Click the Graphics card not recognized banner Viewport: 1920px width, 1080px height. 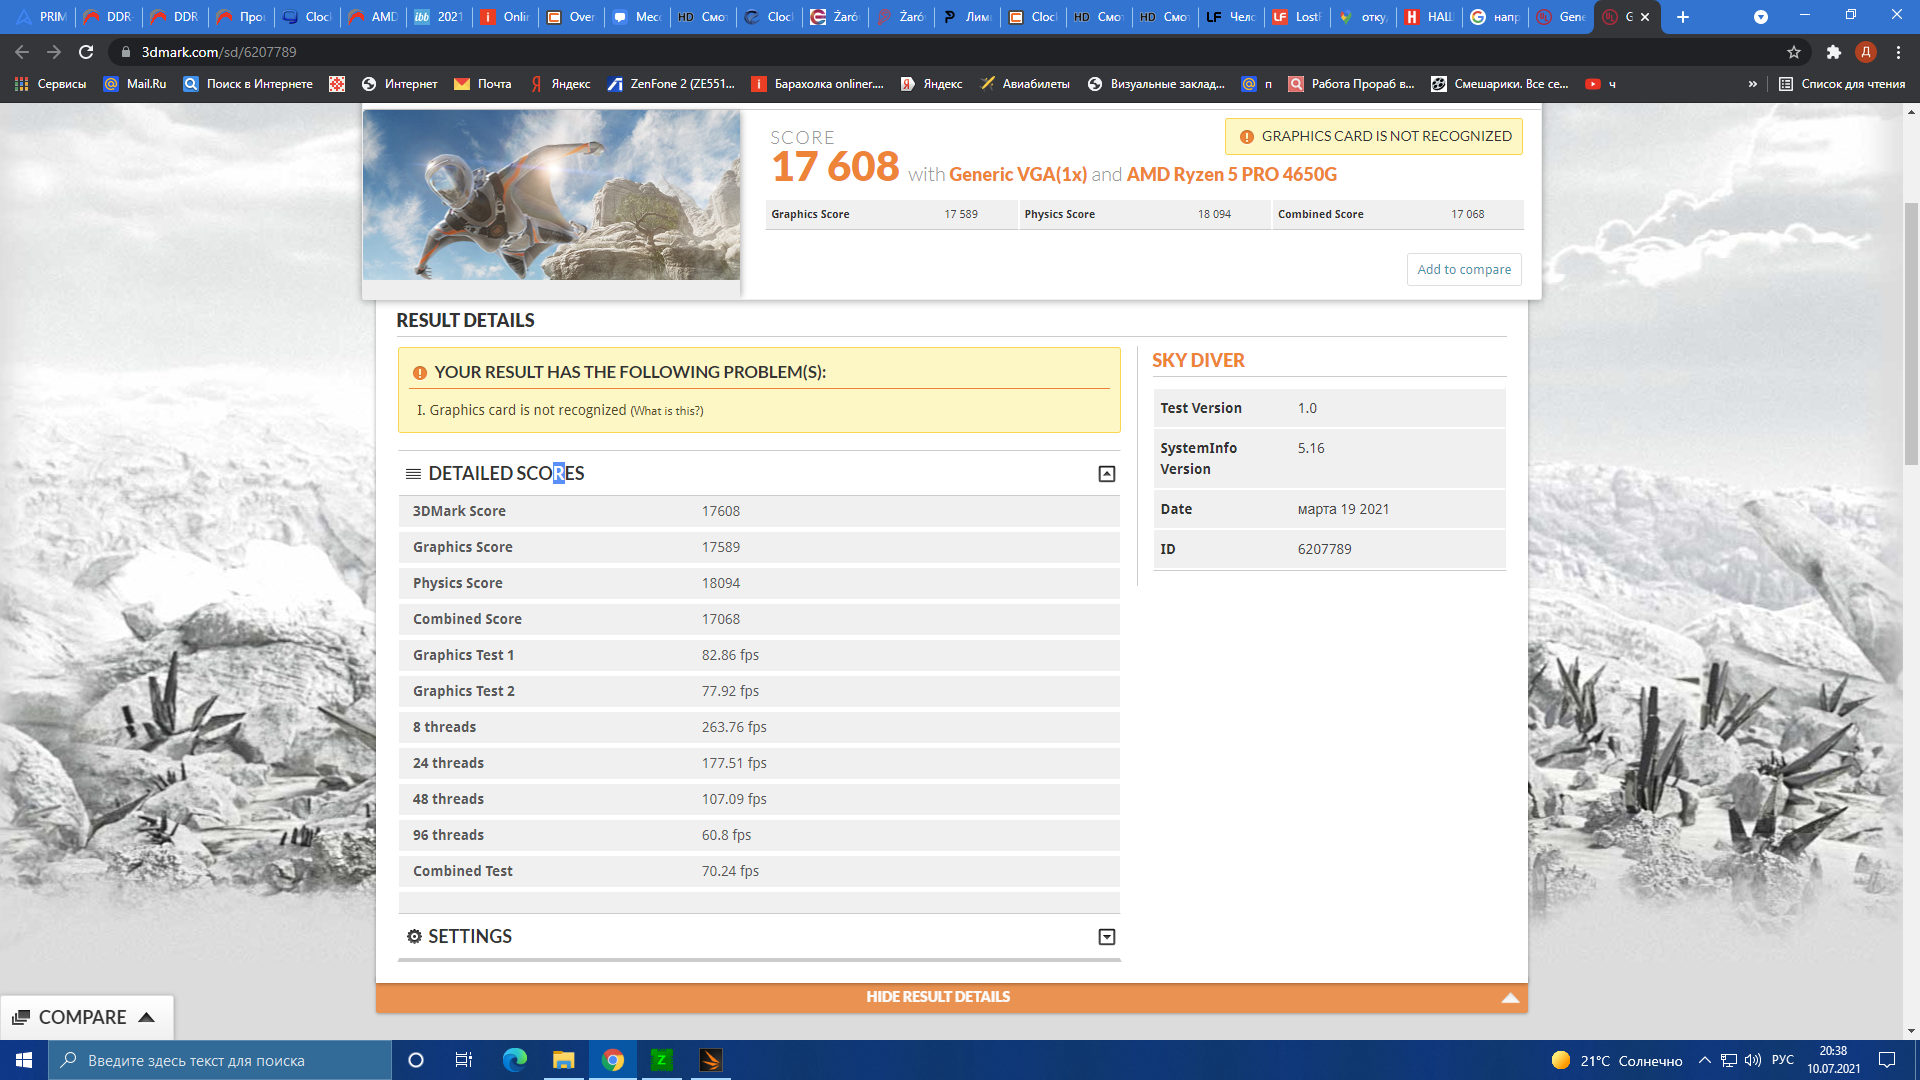1374,136
